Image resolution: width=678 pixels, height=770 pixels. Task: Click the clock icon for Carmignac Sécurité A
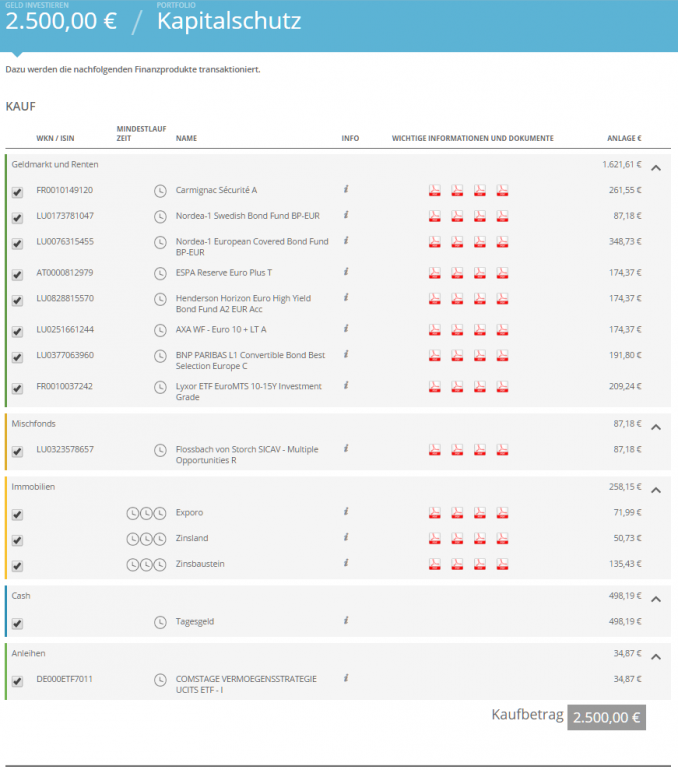[160, 191]
